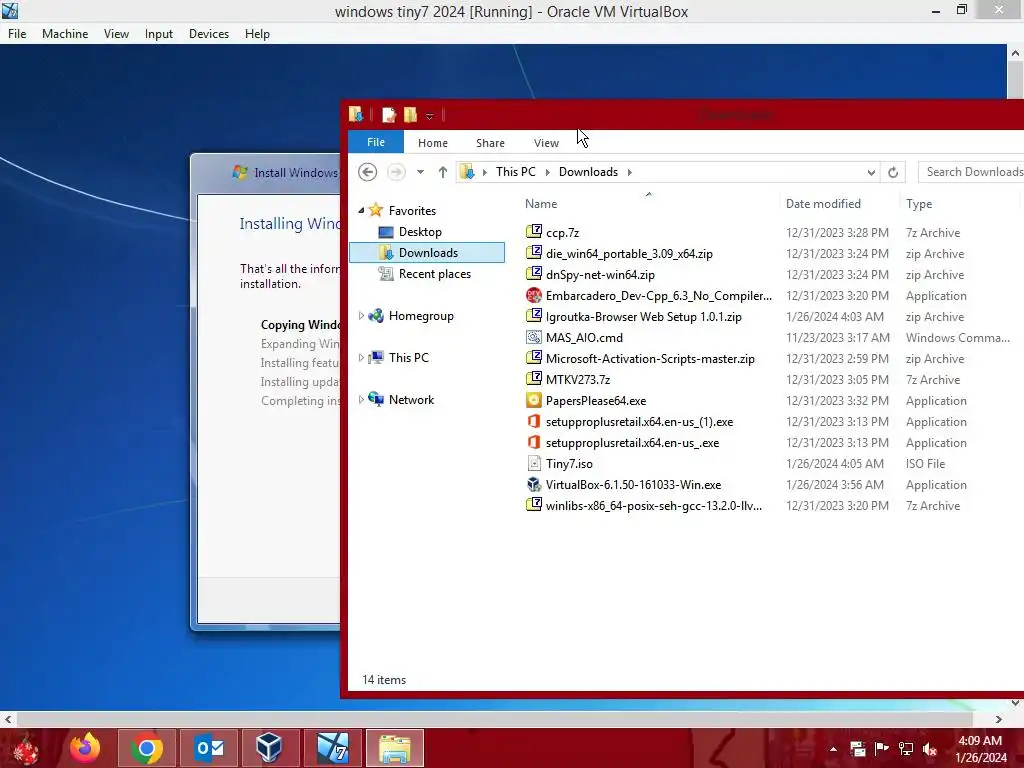
Task: Sort files by Date modified header
Action: point(823,203)
